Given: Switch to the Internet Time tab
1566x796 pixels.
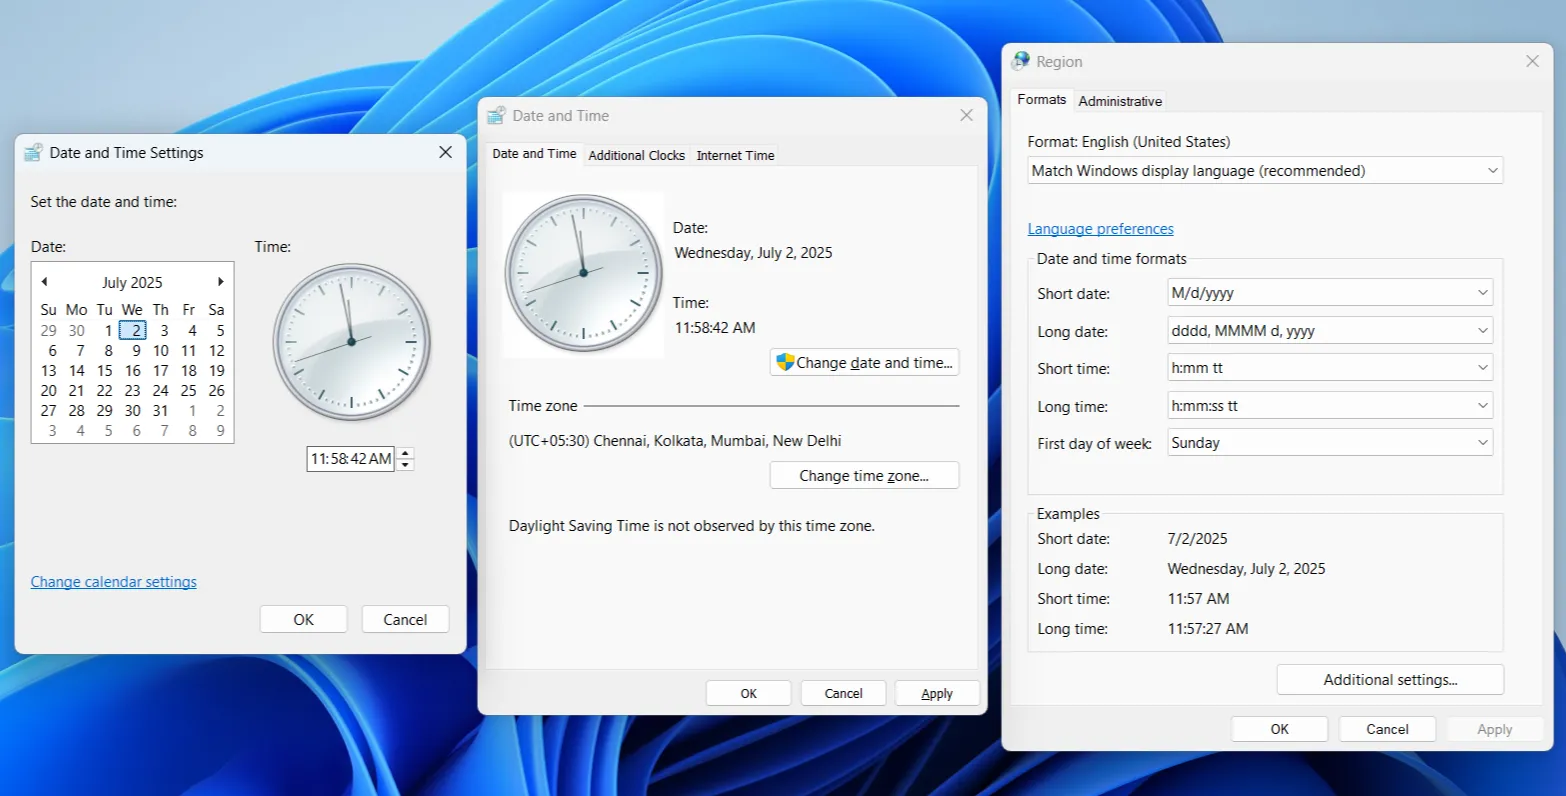Looking at the screenshot, I should point(735,155).
